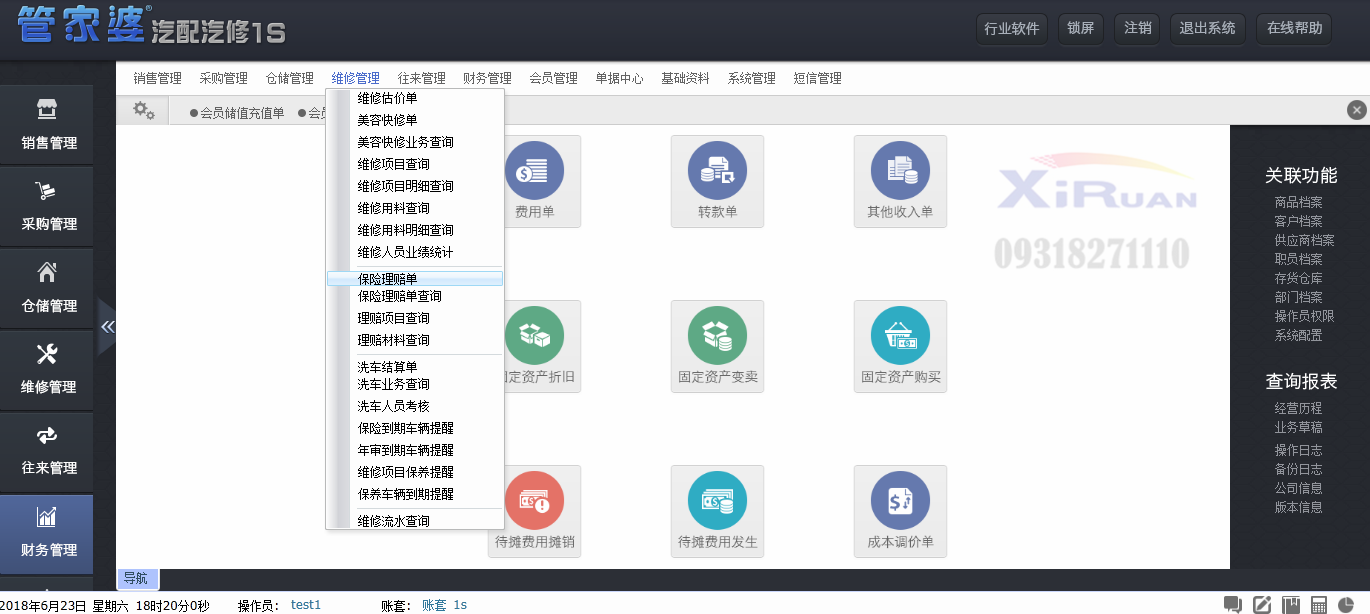Select 保险理赔单 from the menu

387,279
